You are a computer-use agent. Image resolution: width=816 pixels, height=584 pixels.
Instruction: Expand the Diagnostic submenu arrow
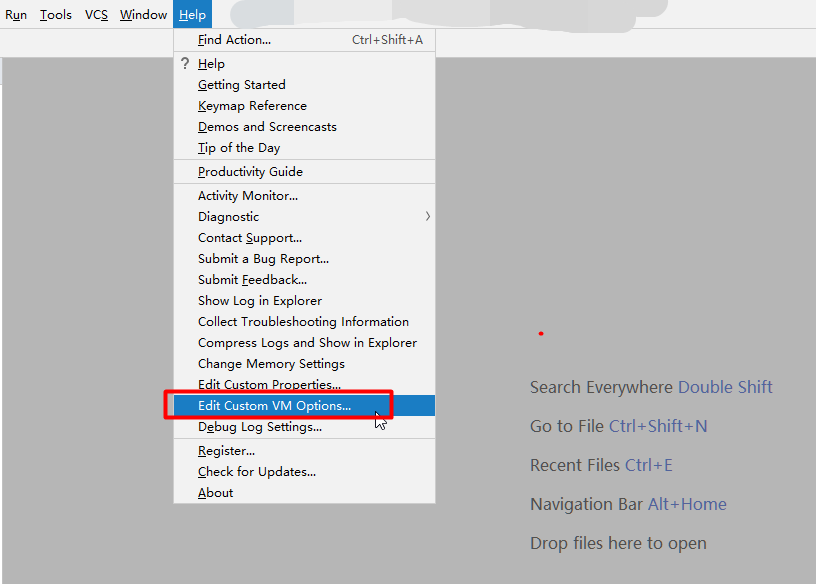coord(428,217)
